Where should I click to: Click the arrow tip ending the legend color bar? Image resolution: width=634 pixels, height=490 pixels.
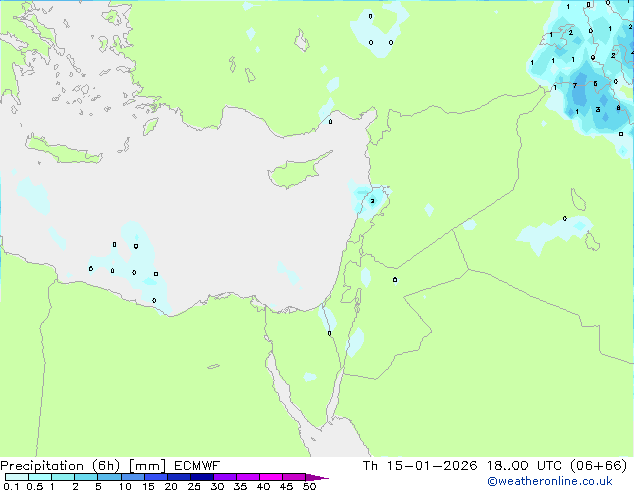[318, 477]
